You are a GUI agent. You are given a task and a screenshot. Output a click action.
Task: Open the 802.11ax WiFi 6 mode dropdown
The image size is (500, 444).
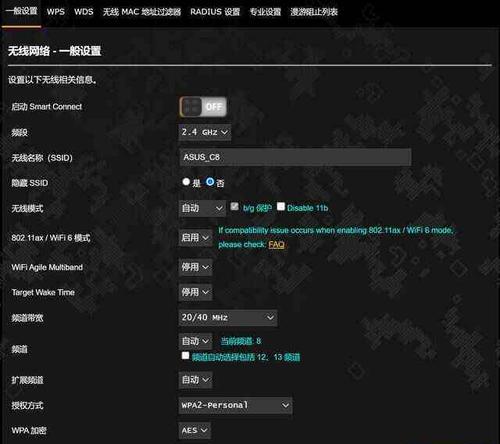[195, 238]
